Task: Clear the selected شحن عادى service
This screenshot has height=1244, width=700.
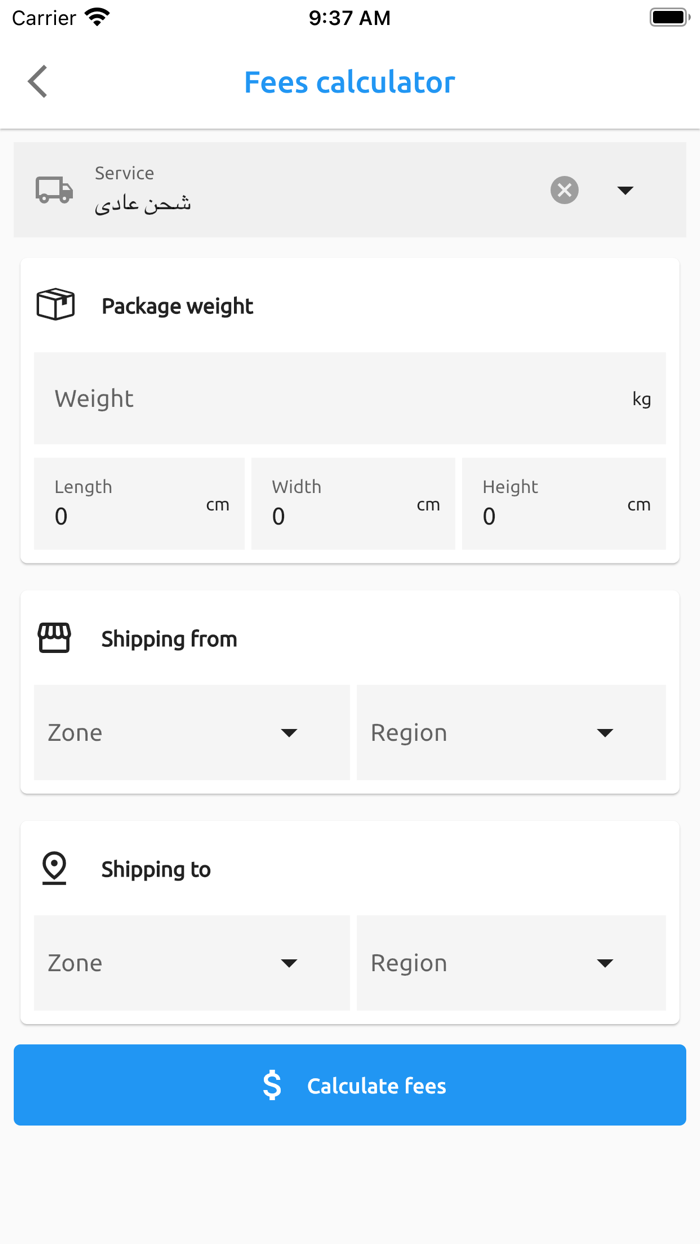Action: tap(563, 190)
